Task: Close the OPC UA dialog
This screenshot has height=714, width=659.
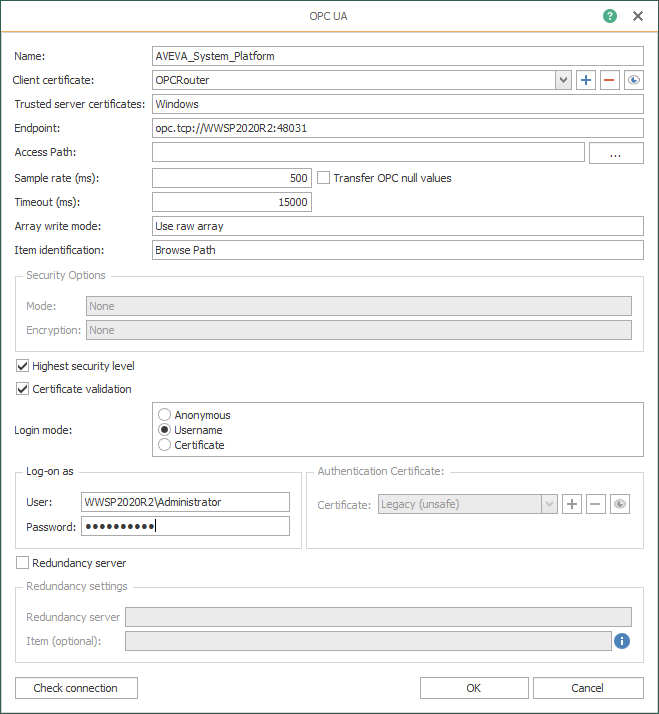Action: [638, 16]
